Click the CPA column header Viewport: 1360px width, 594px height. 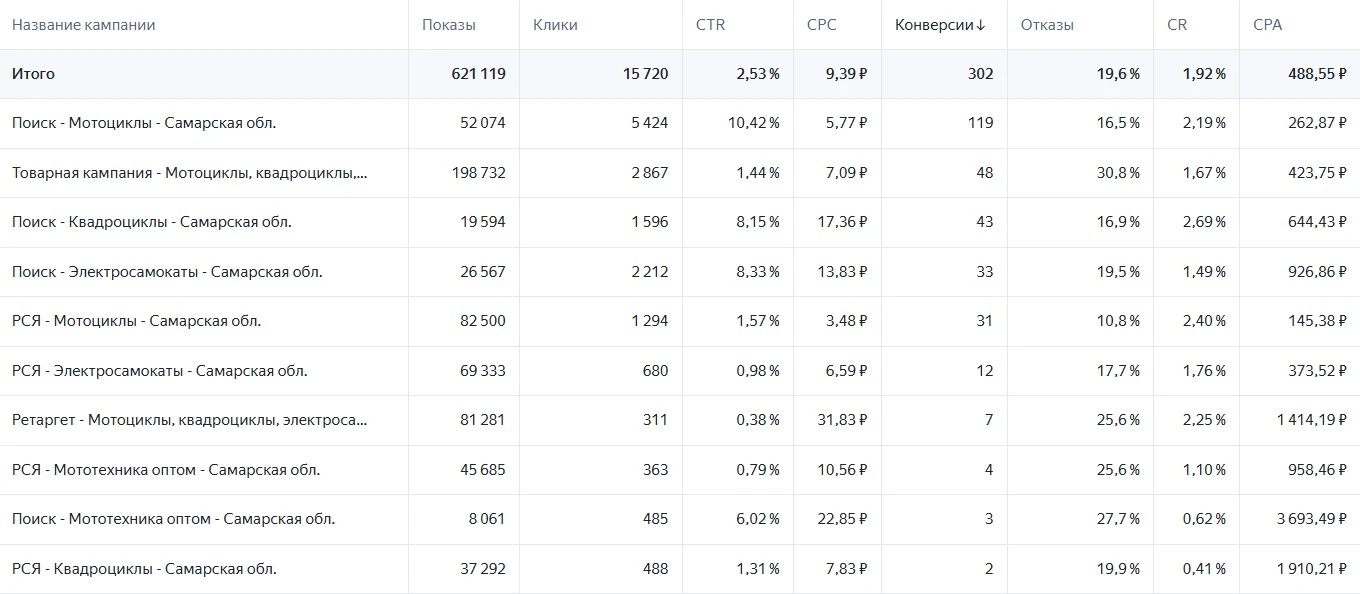pyautogui.click(x=1267, y=25)
